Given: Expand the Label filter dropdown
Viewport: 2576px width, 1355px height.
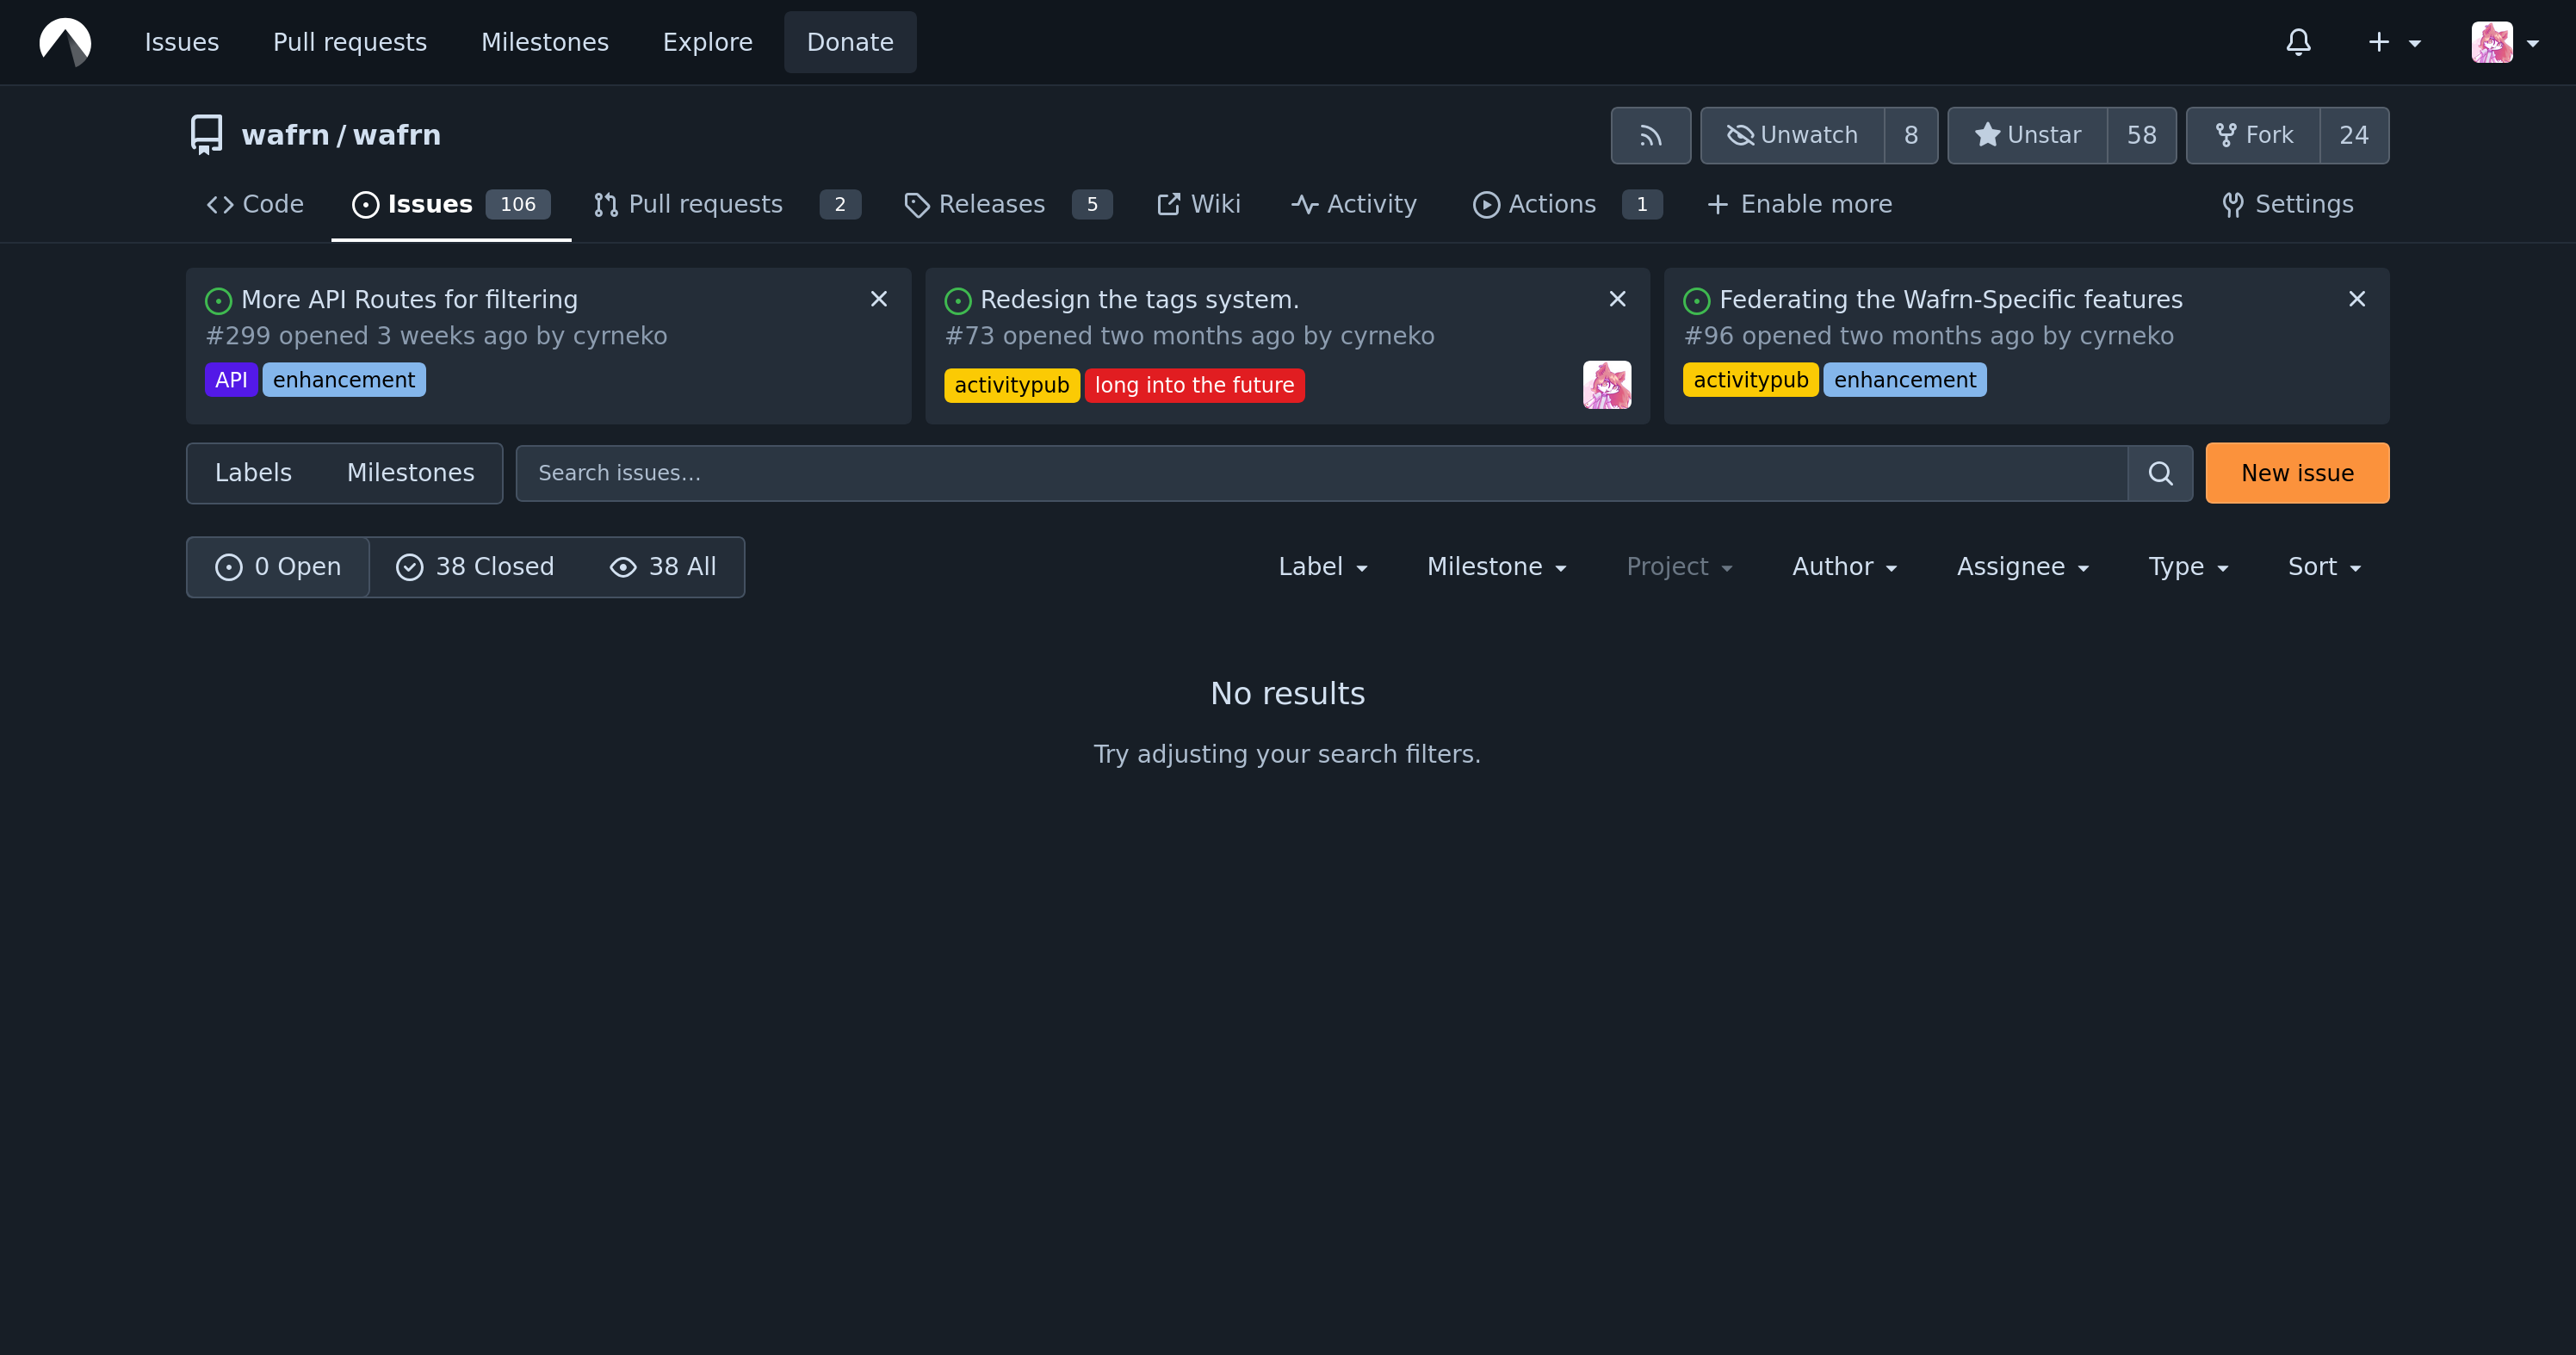Looking at the screenshot, I should [1322, 567].
